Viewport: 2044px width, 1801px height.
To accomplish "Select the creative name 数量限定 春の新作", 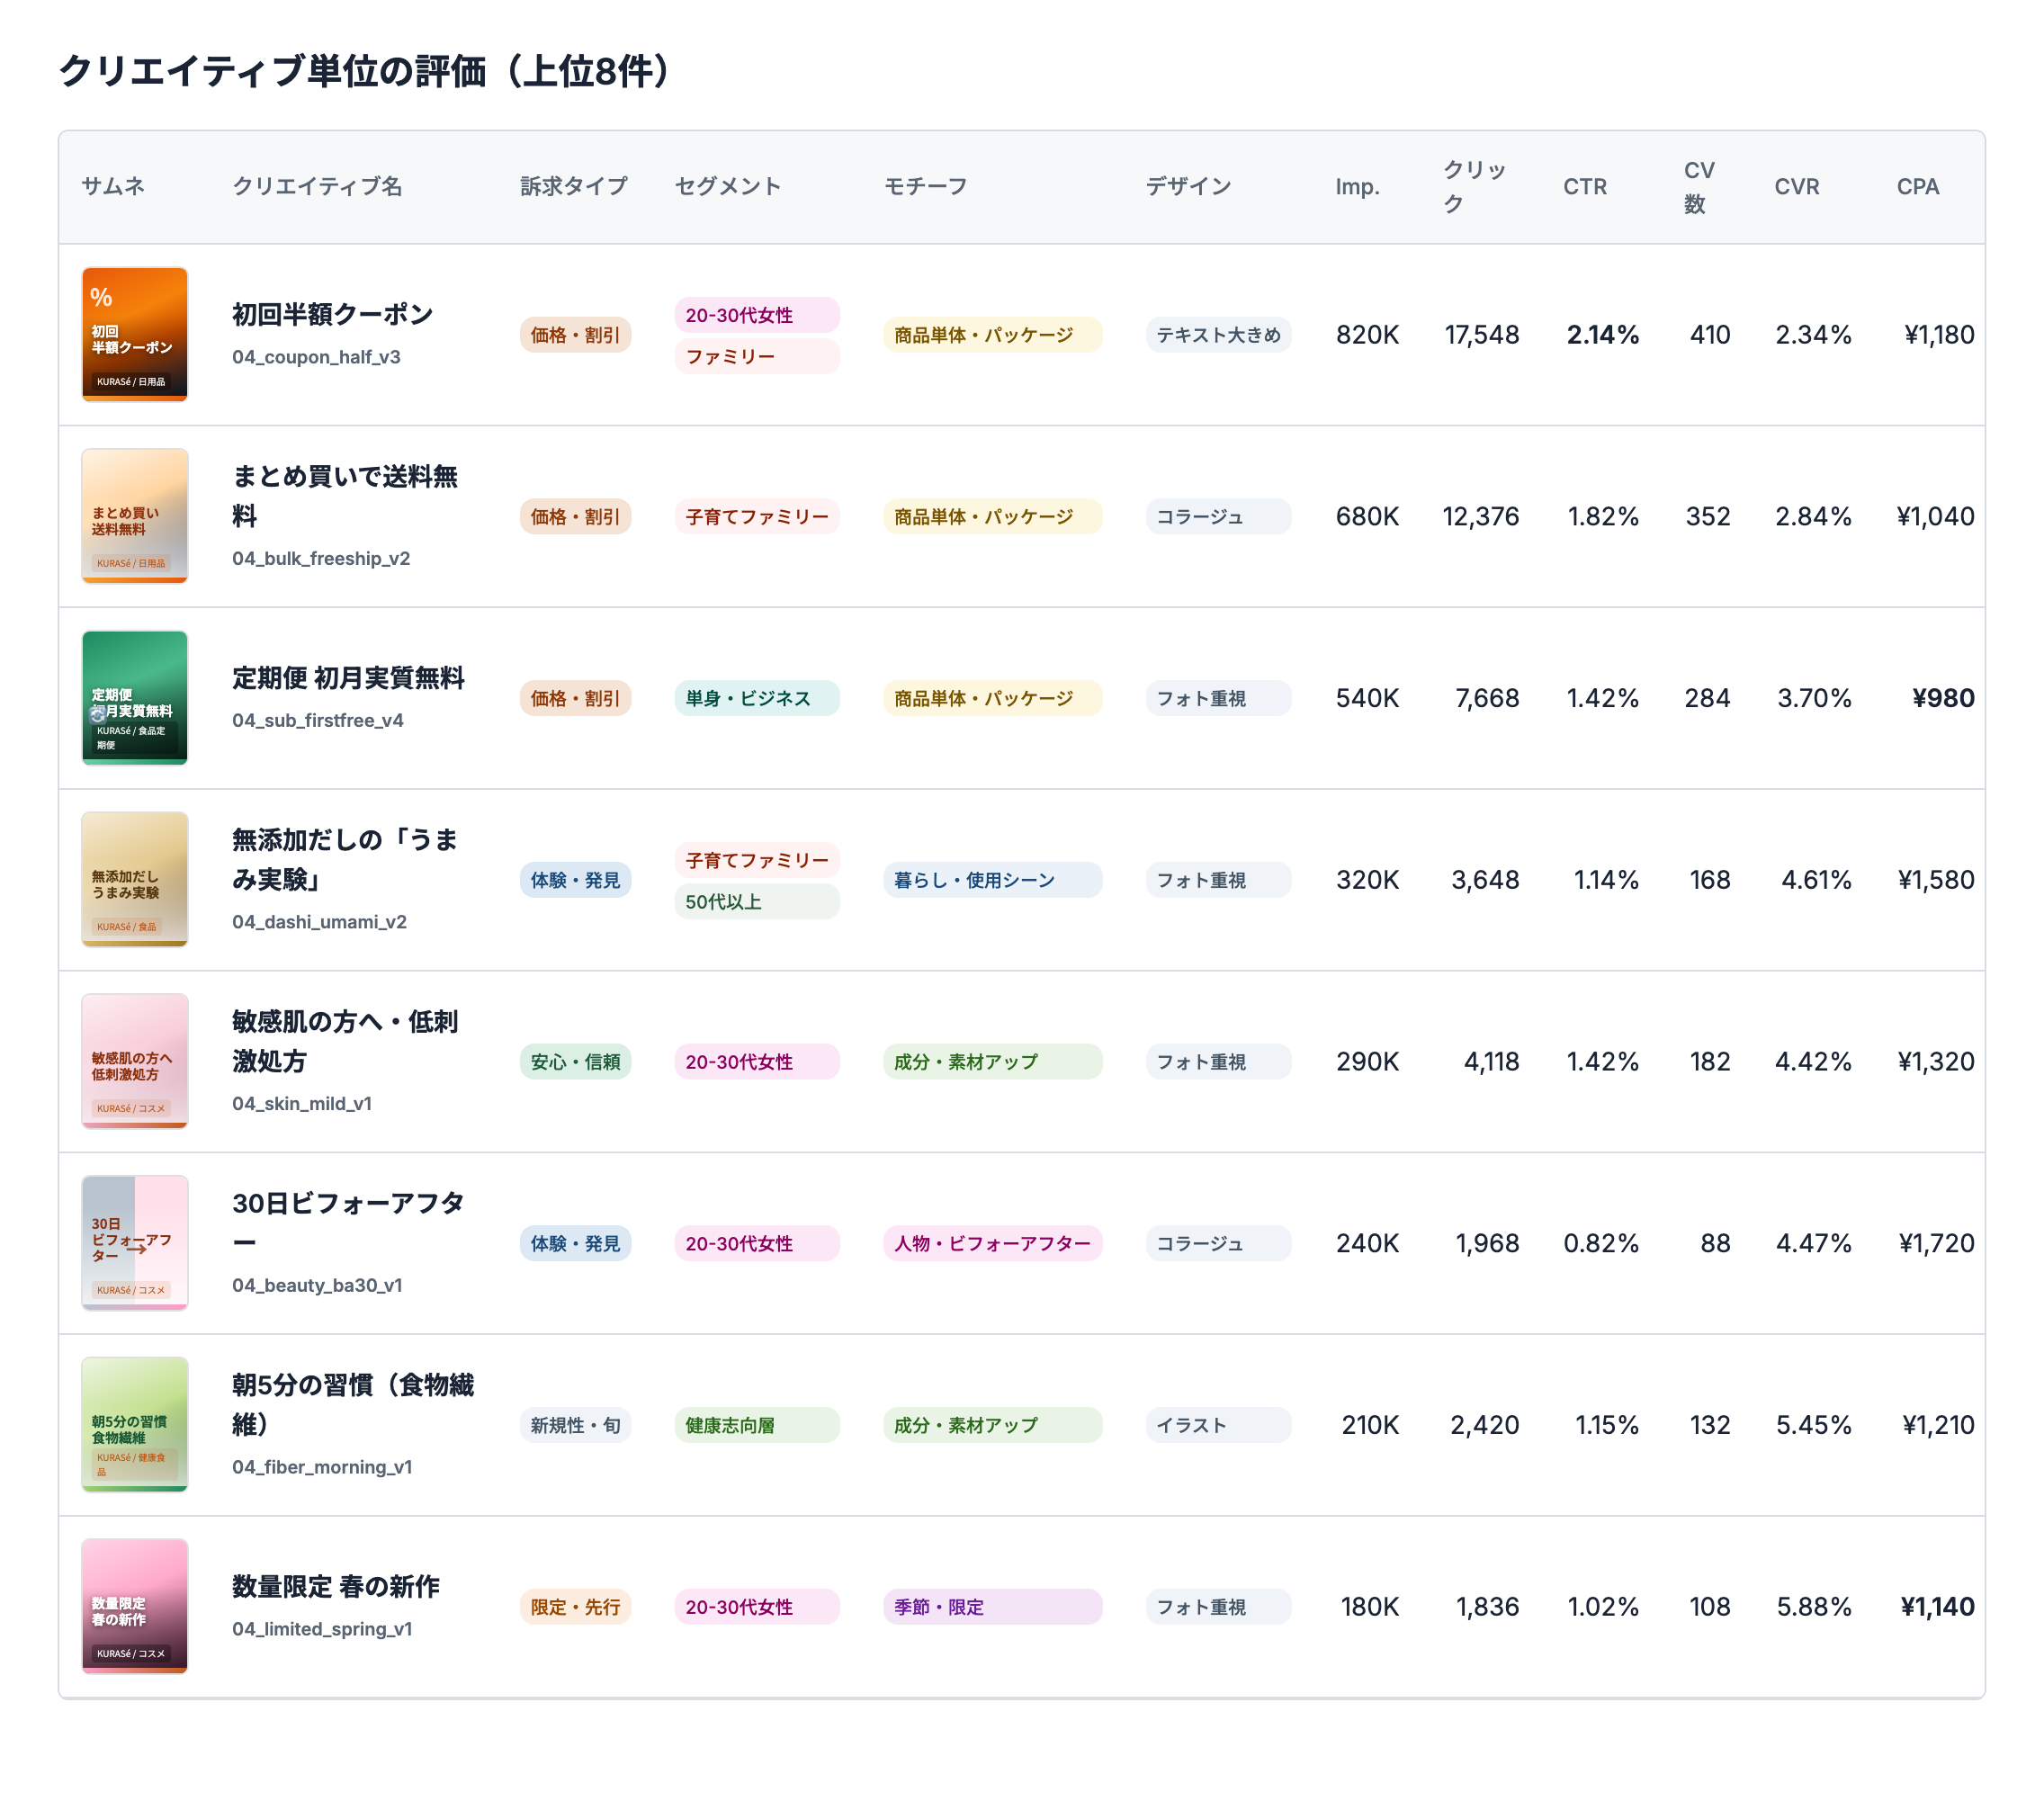I will pyautogui.click(x=336, y=1586).
